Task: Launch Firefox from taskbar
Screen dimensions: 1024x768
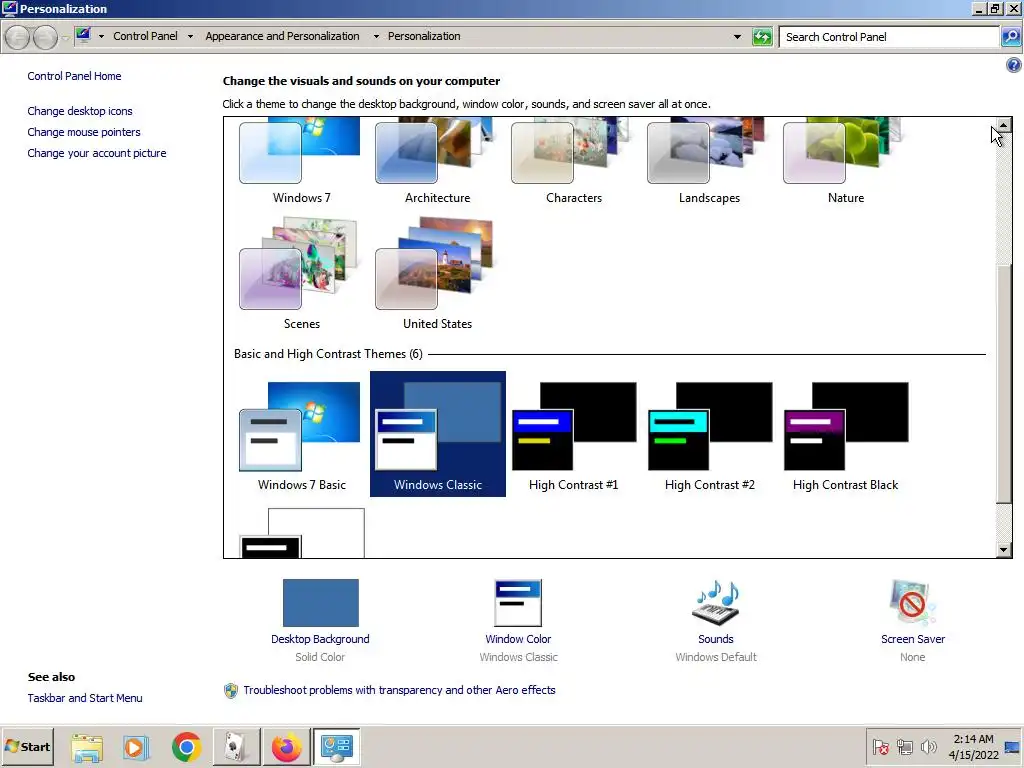Action: tap(286, 747)
